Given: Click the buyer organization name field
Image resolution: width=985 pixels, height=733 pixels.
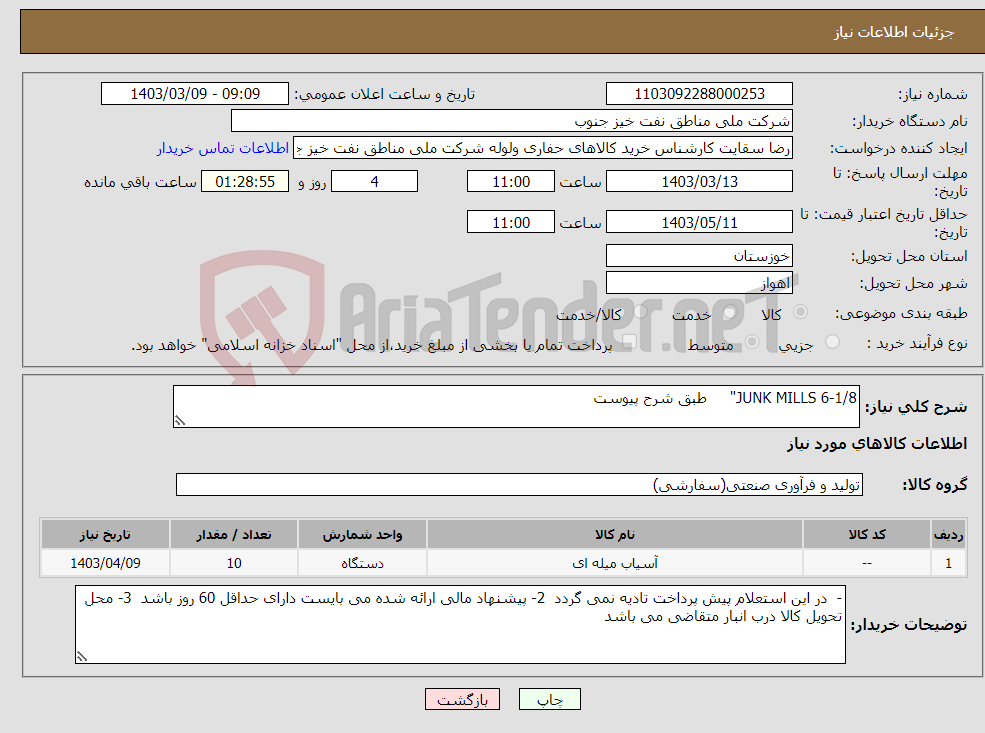Looking at the screenshot, I should pyautogui.click(x=512, y=121).
